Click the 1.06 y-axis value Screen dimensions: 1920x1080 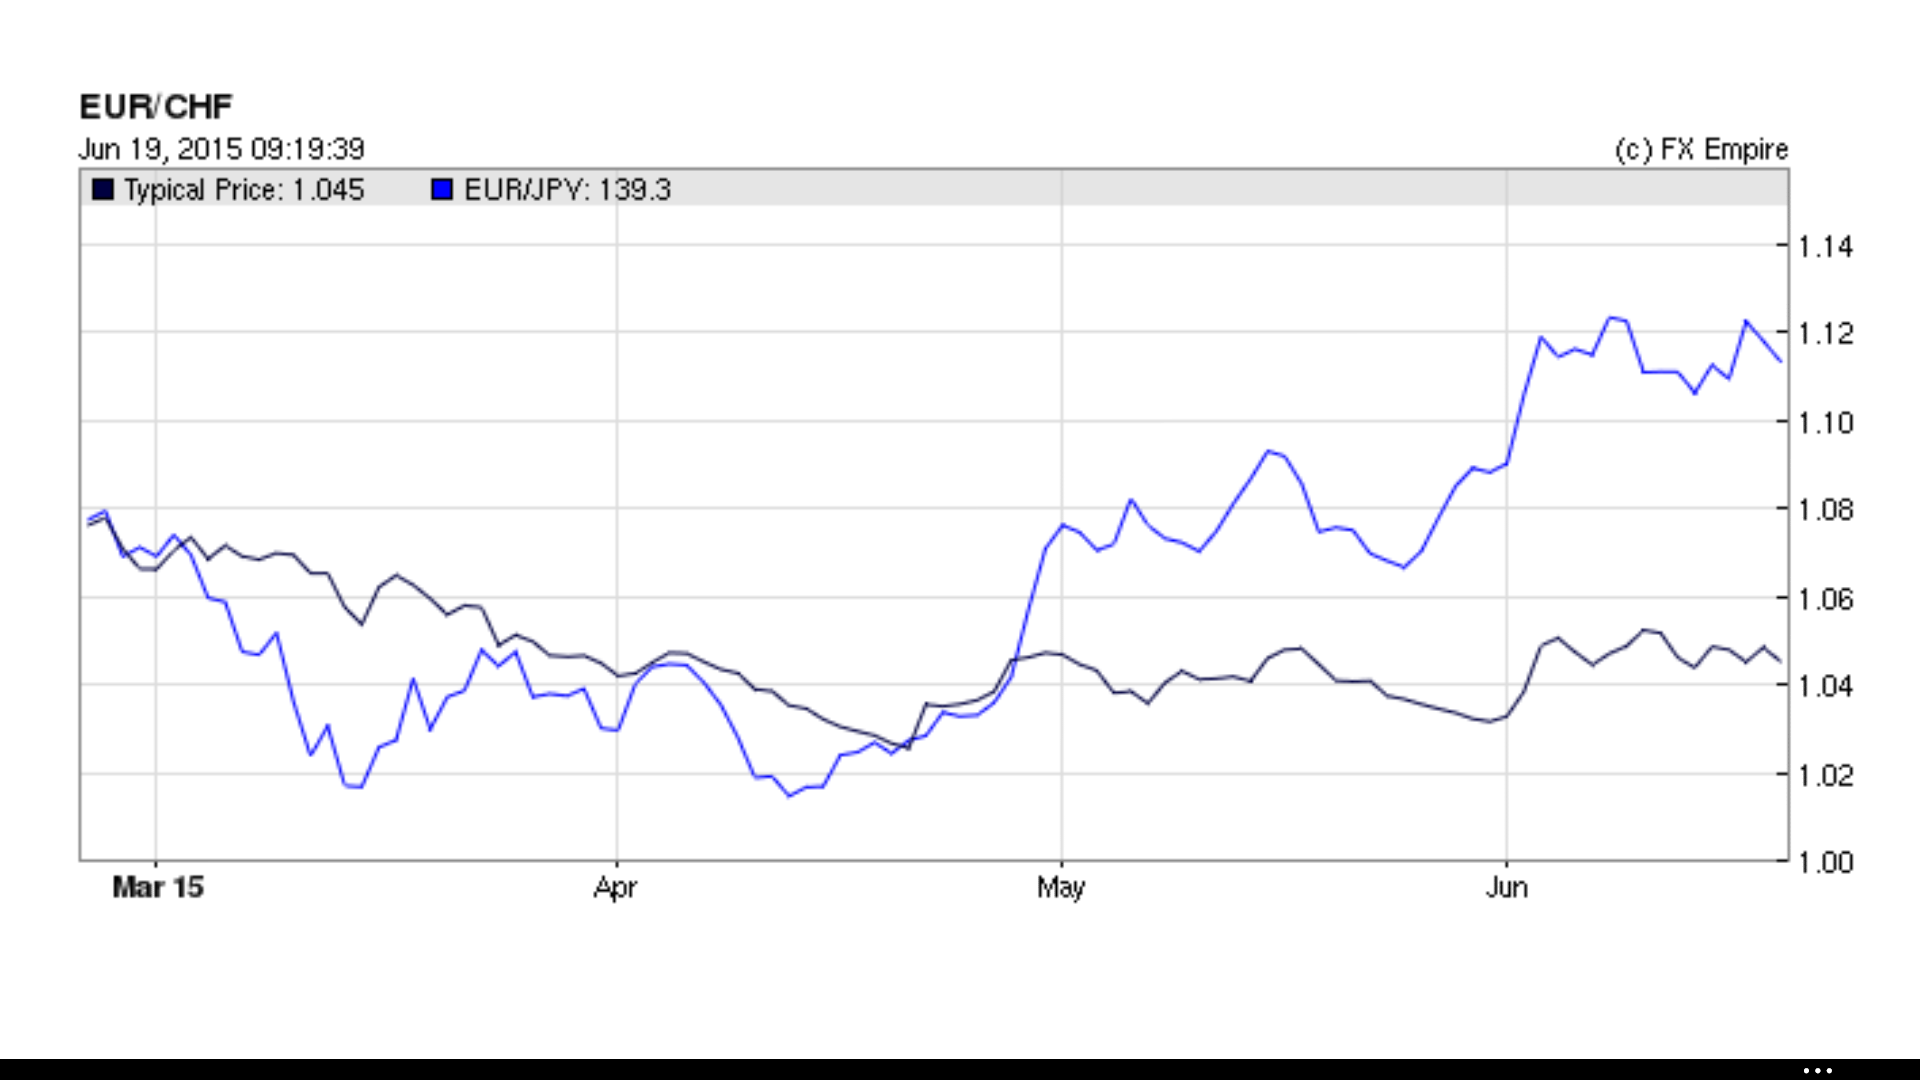pos(1825,598)
